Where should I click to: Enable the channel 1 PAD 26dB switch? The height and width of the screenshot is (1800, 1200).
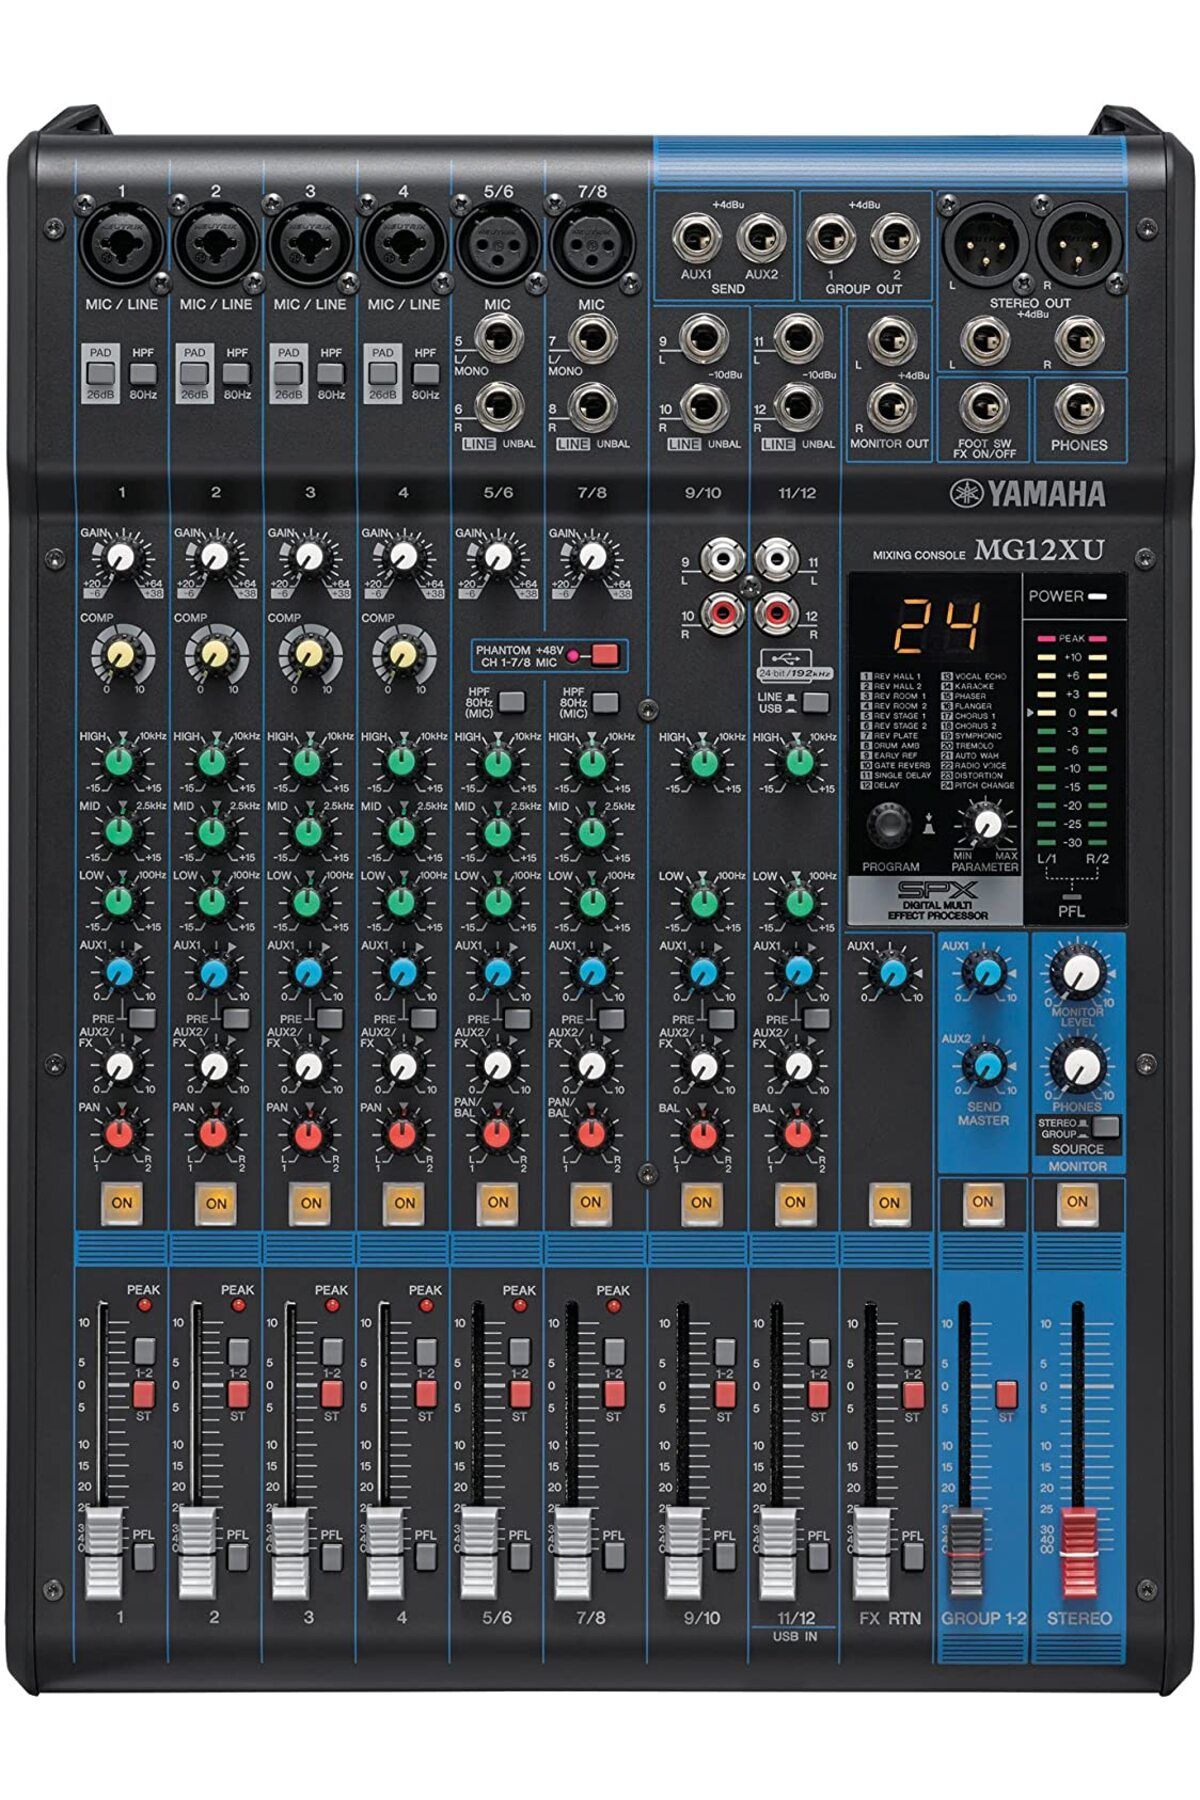[x=101, y=374]
